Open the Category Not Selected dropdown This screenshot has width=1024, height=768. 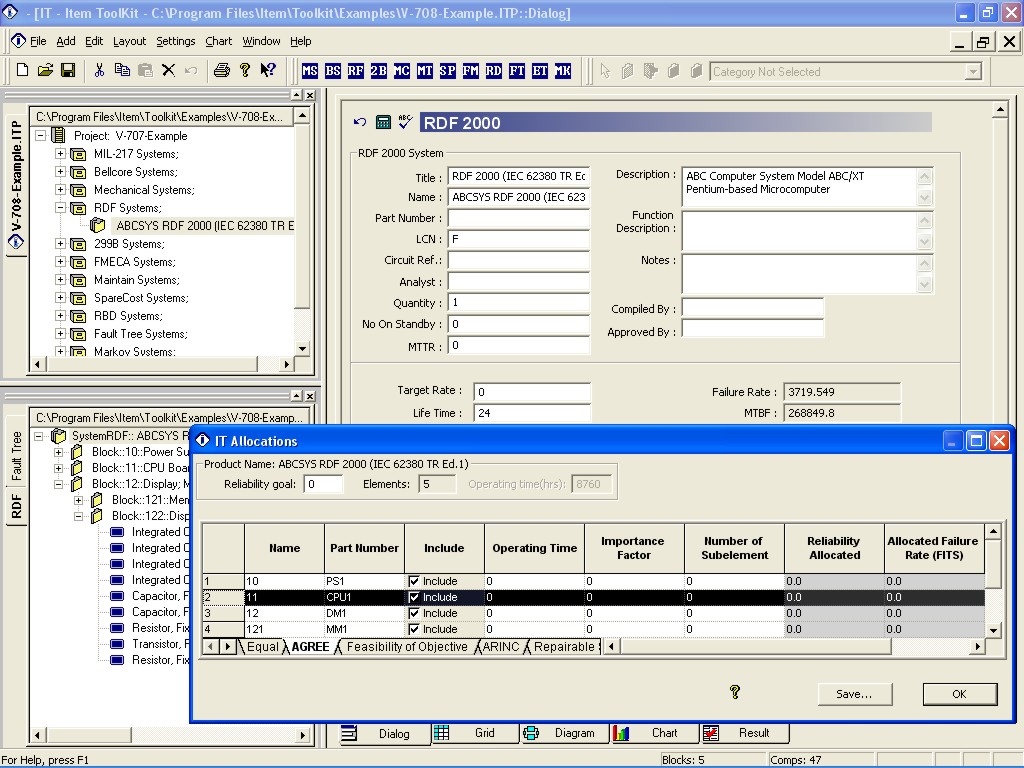[973, 72]
